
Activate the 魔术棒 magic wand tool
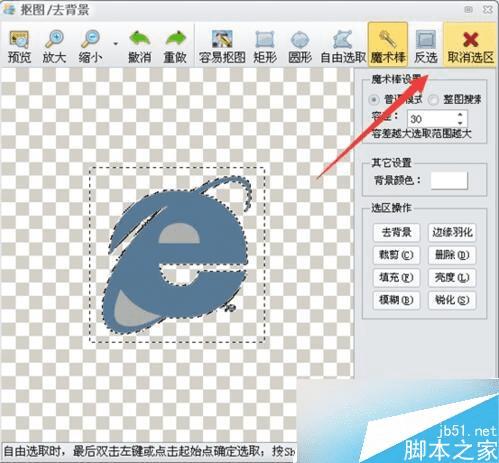[x=388, y=44]
